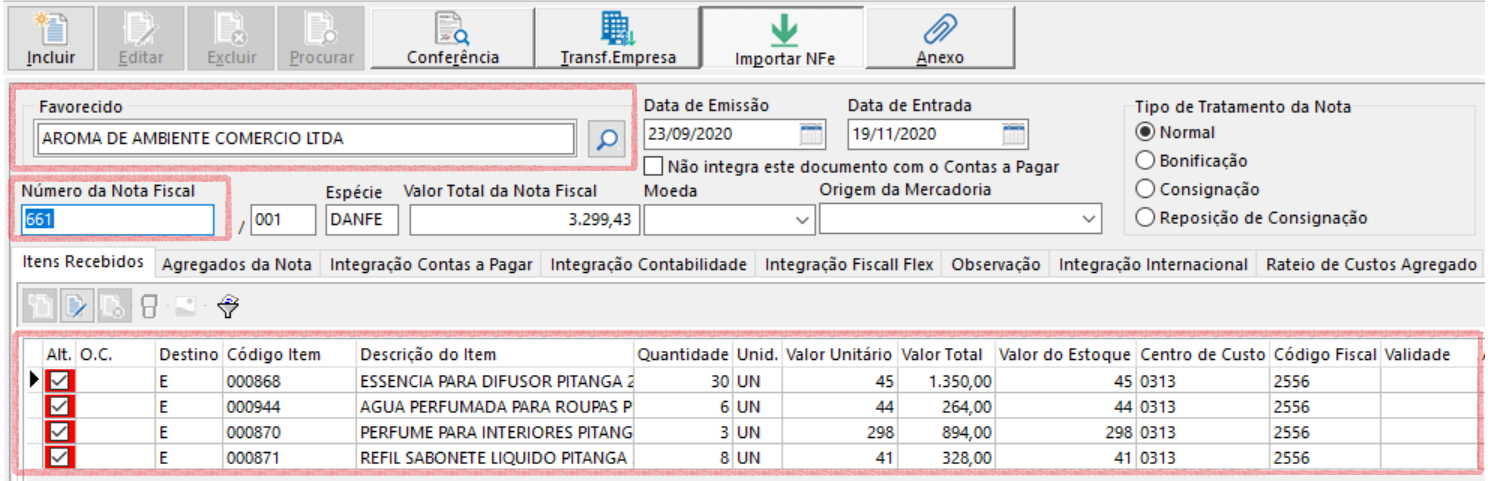Open calendar for Data de Entrada
Image resolution: width=1488 pixels, height=481 pixels.
click(x=1014, y=134)
